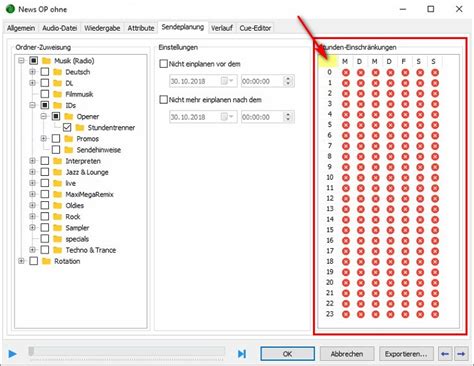Image resolution: width=474 pixels, height=366 pixels.
Task: Select the Techno & Trance tree item
Action: (x=91, y=250)
